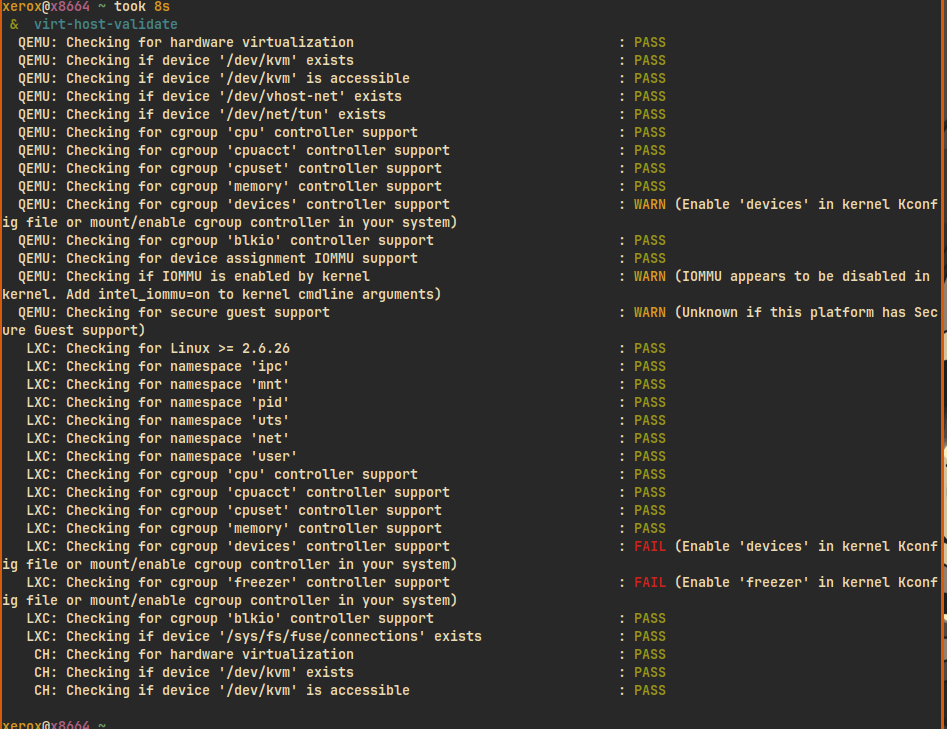The width and height of the screenshot is (947, 729).
Task: Click the QEMU 'blkio' controller support line
Action: pos(226,240)
